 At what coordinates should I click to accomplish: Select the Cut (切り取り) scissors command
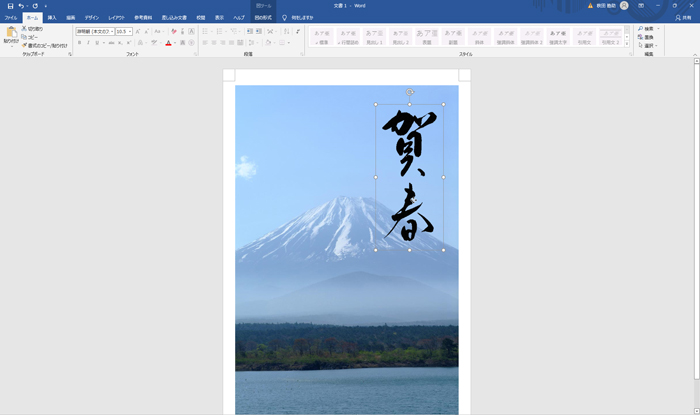[x=33, y=29]
